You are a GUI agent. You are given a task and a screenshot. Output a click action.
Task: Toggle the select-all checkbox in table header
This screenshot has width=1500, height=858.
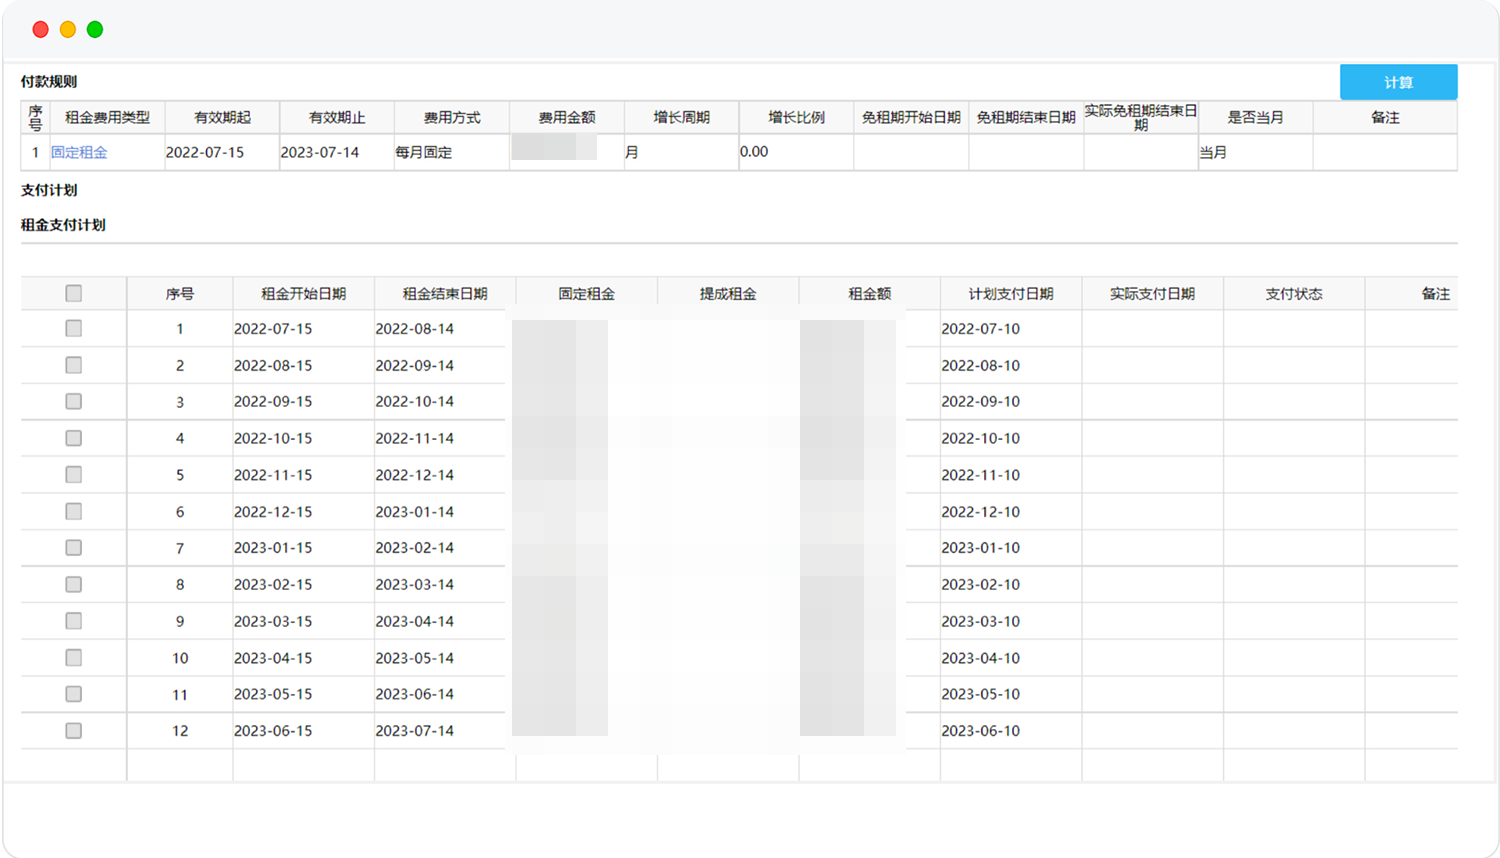click(x=73, y=293)
